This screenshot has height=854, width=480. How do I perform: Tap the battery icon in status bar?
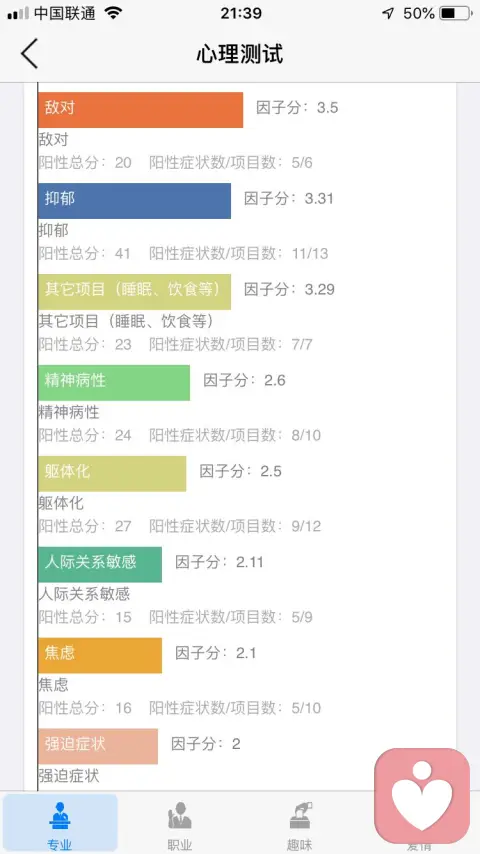click(457, 13)
